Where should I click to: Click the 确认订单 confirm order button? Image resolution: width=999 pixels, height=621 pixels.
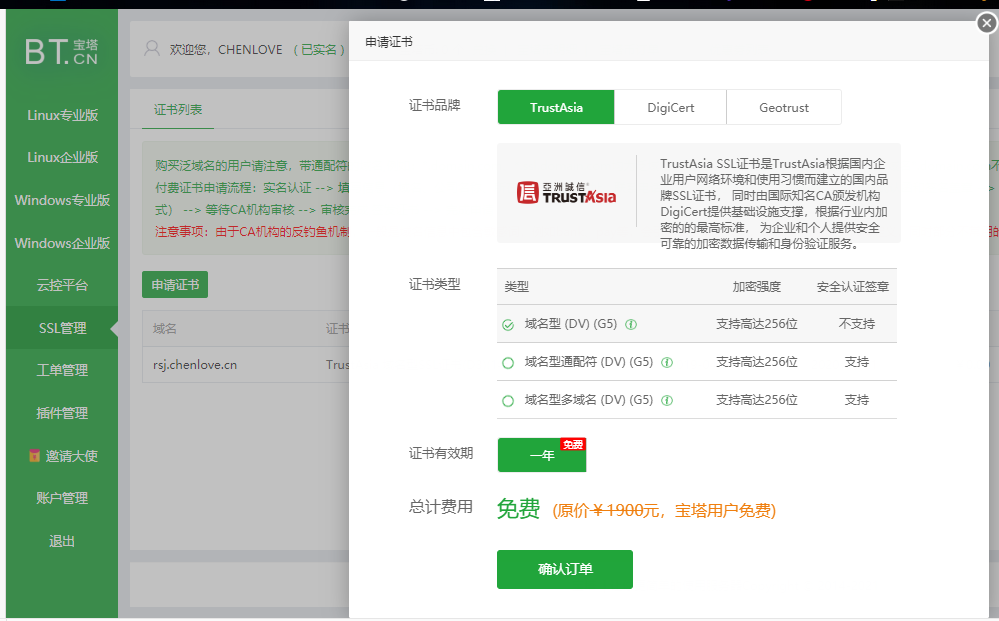coord(564,570)
